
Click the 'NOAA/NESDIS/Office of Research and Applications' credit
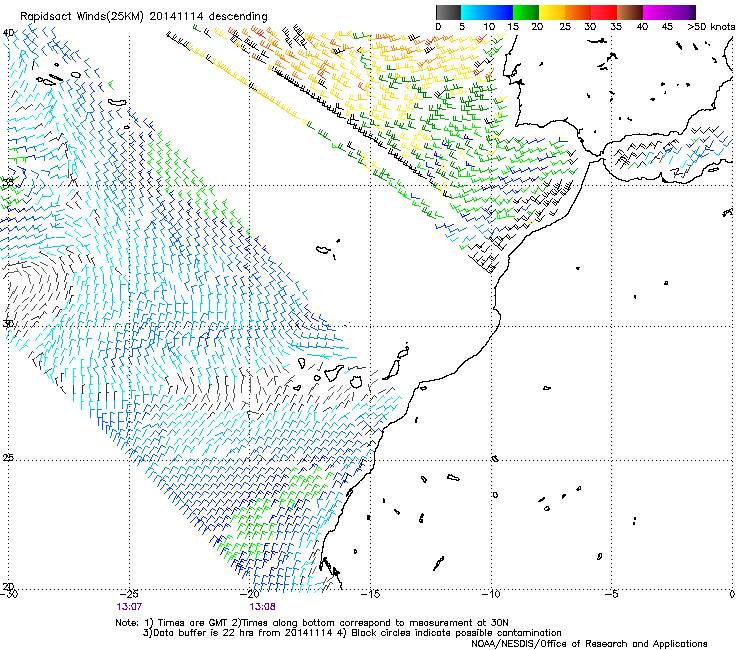tap(589, 644)
